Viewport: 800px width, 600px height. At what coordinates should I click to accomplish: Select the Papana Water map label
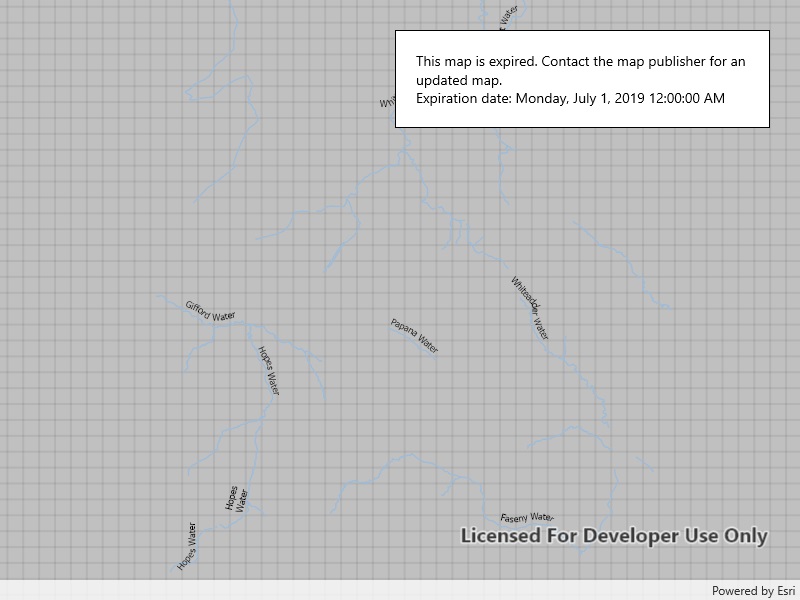[414, 336]
